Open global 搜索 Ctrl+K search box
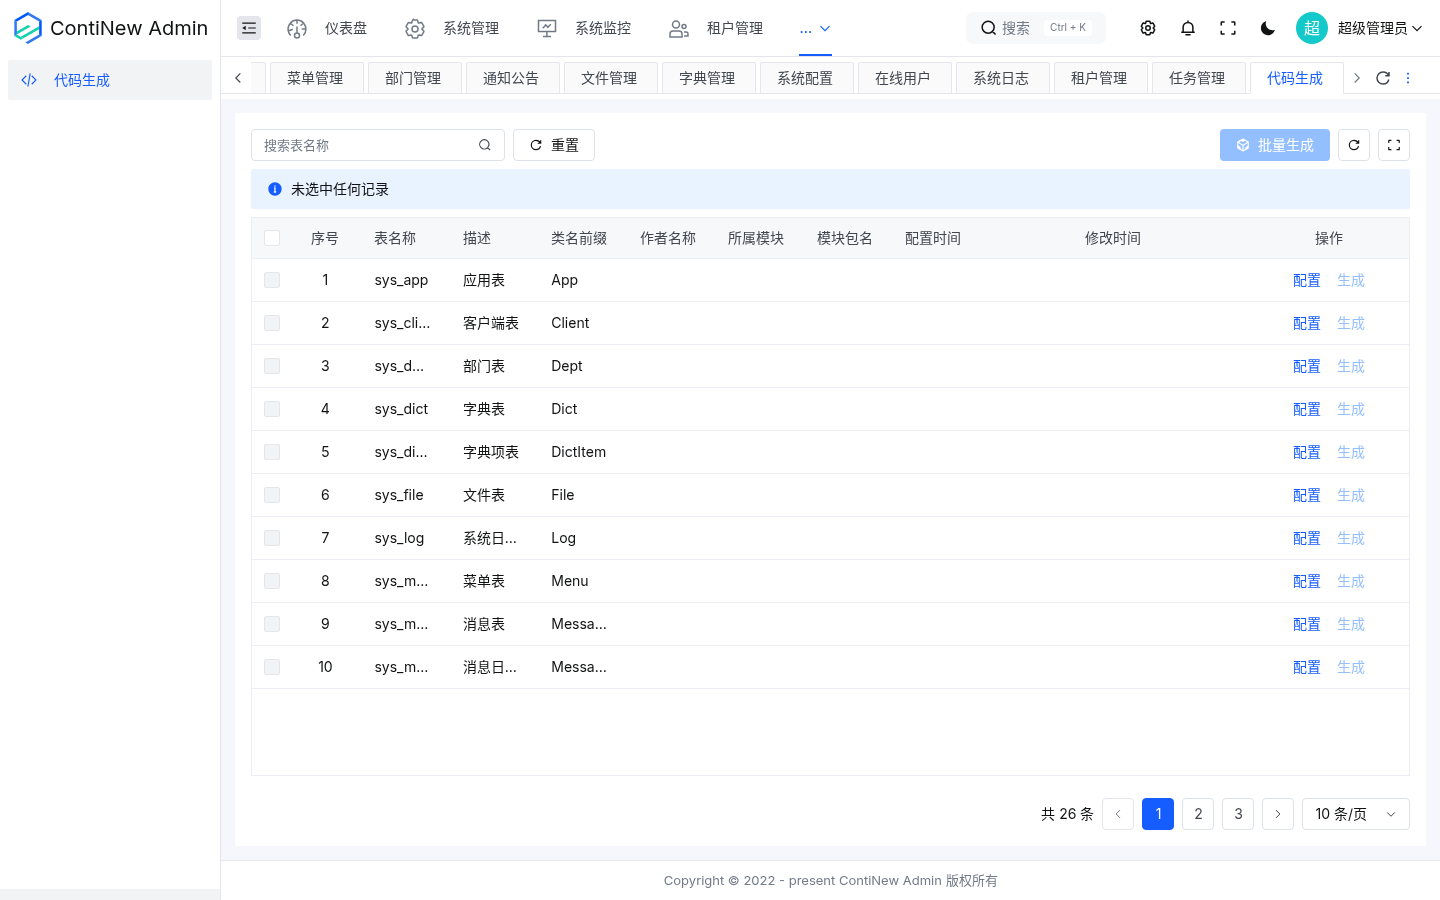 (1036, 28)
